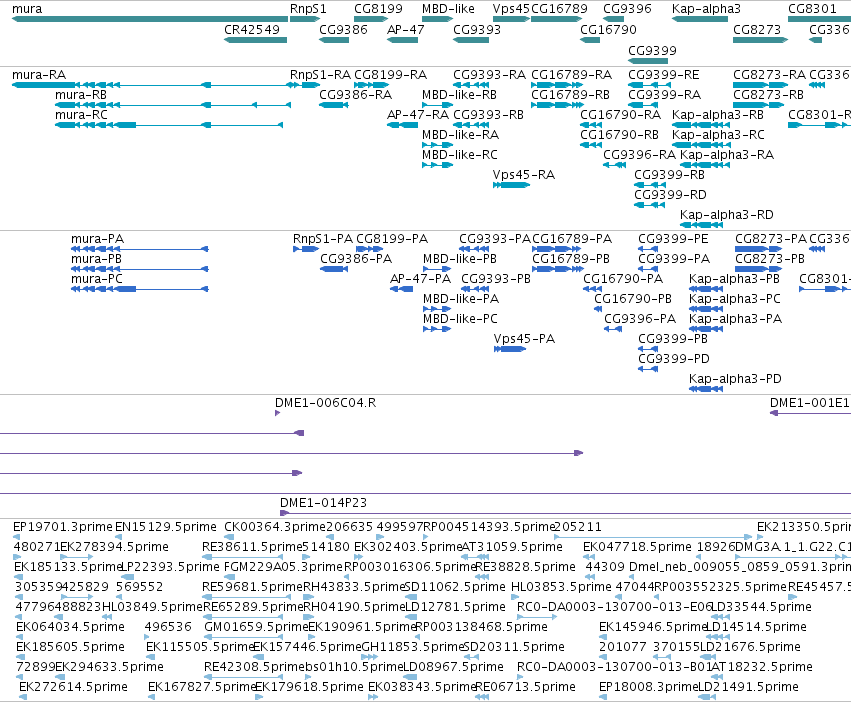Click the mura gene label
This screenshot has width=851, height=702.
click(x=27, y=9)
